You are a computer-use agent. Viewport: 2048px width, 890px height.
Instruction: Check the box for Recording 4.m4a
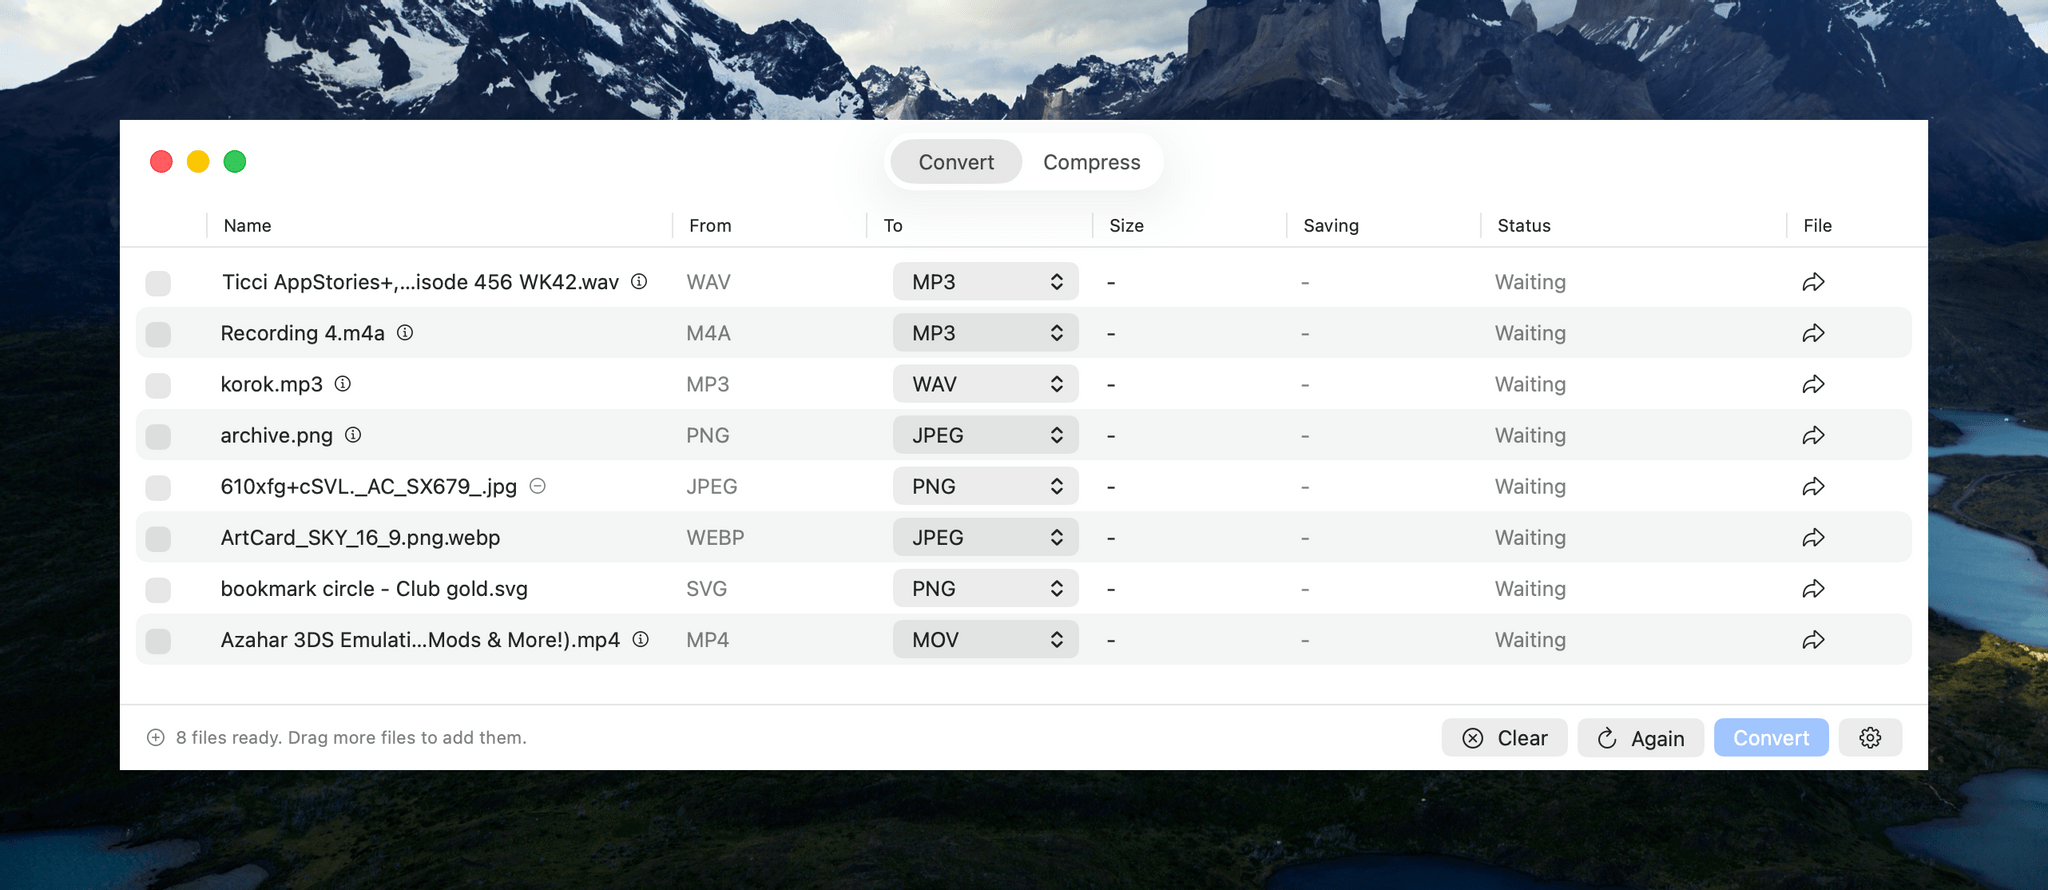158,334
